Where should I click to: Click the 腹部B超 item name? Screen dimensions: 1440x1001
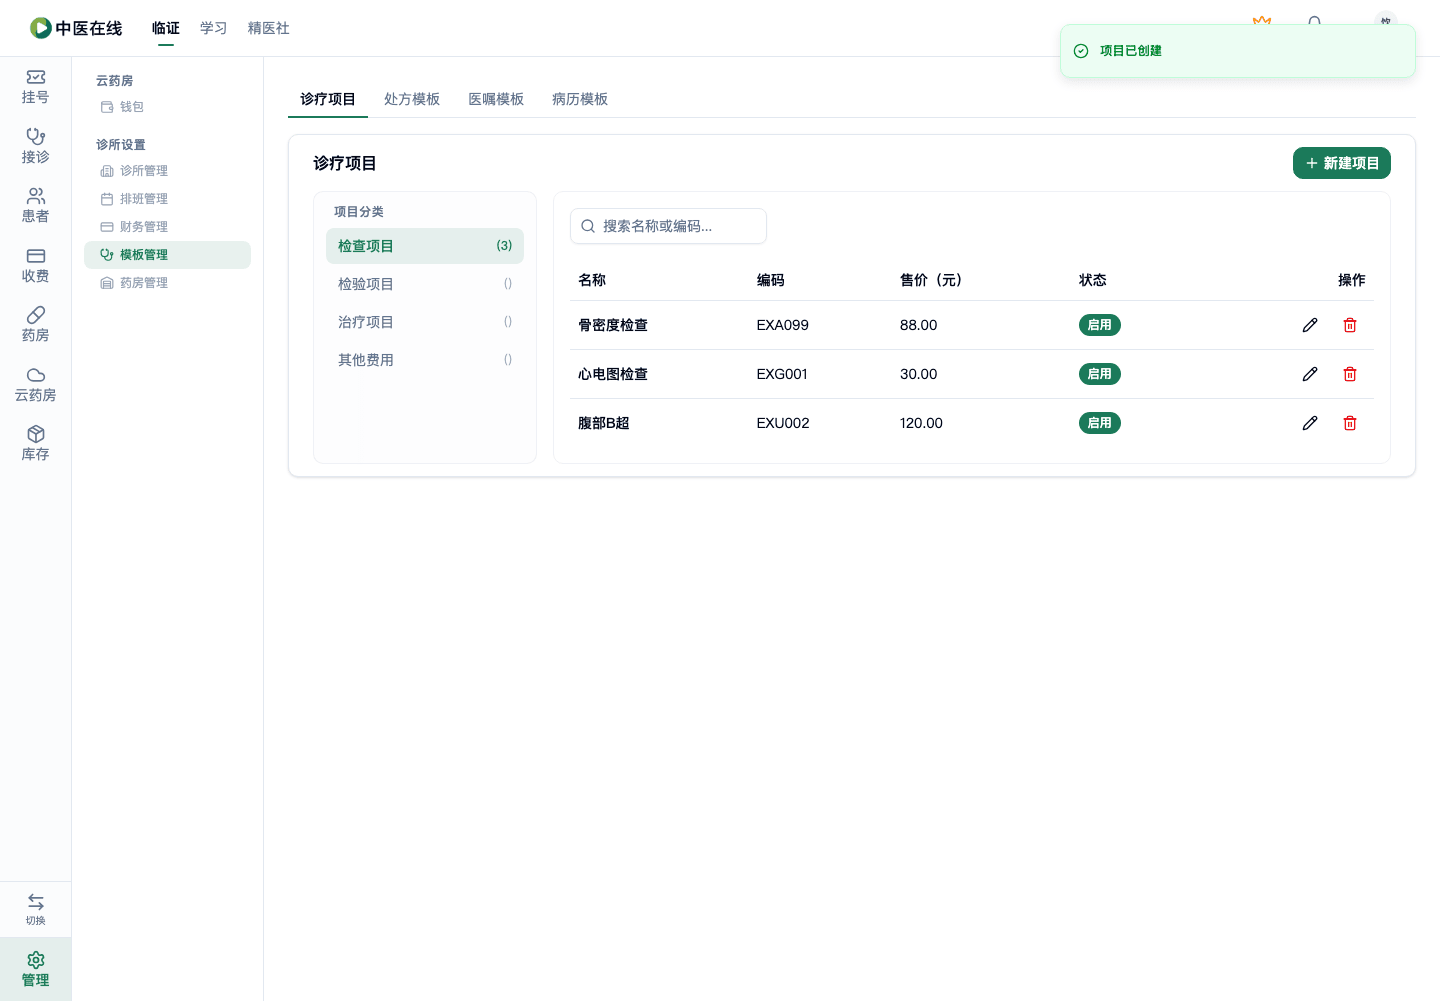[604, 423]
